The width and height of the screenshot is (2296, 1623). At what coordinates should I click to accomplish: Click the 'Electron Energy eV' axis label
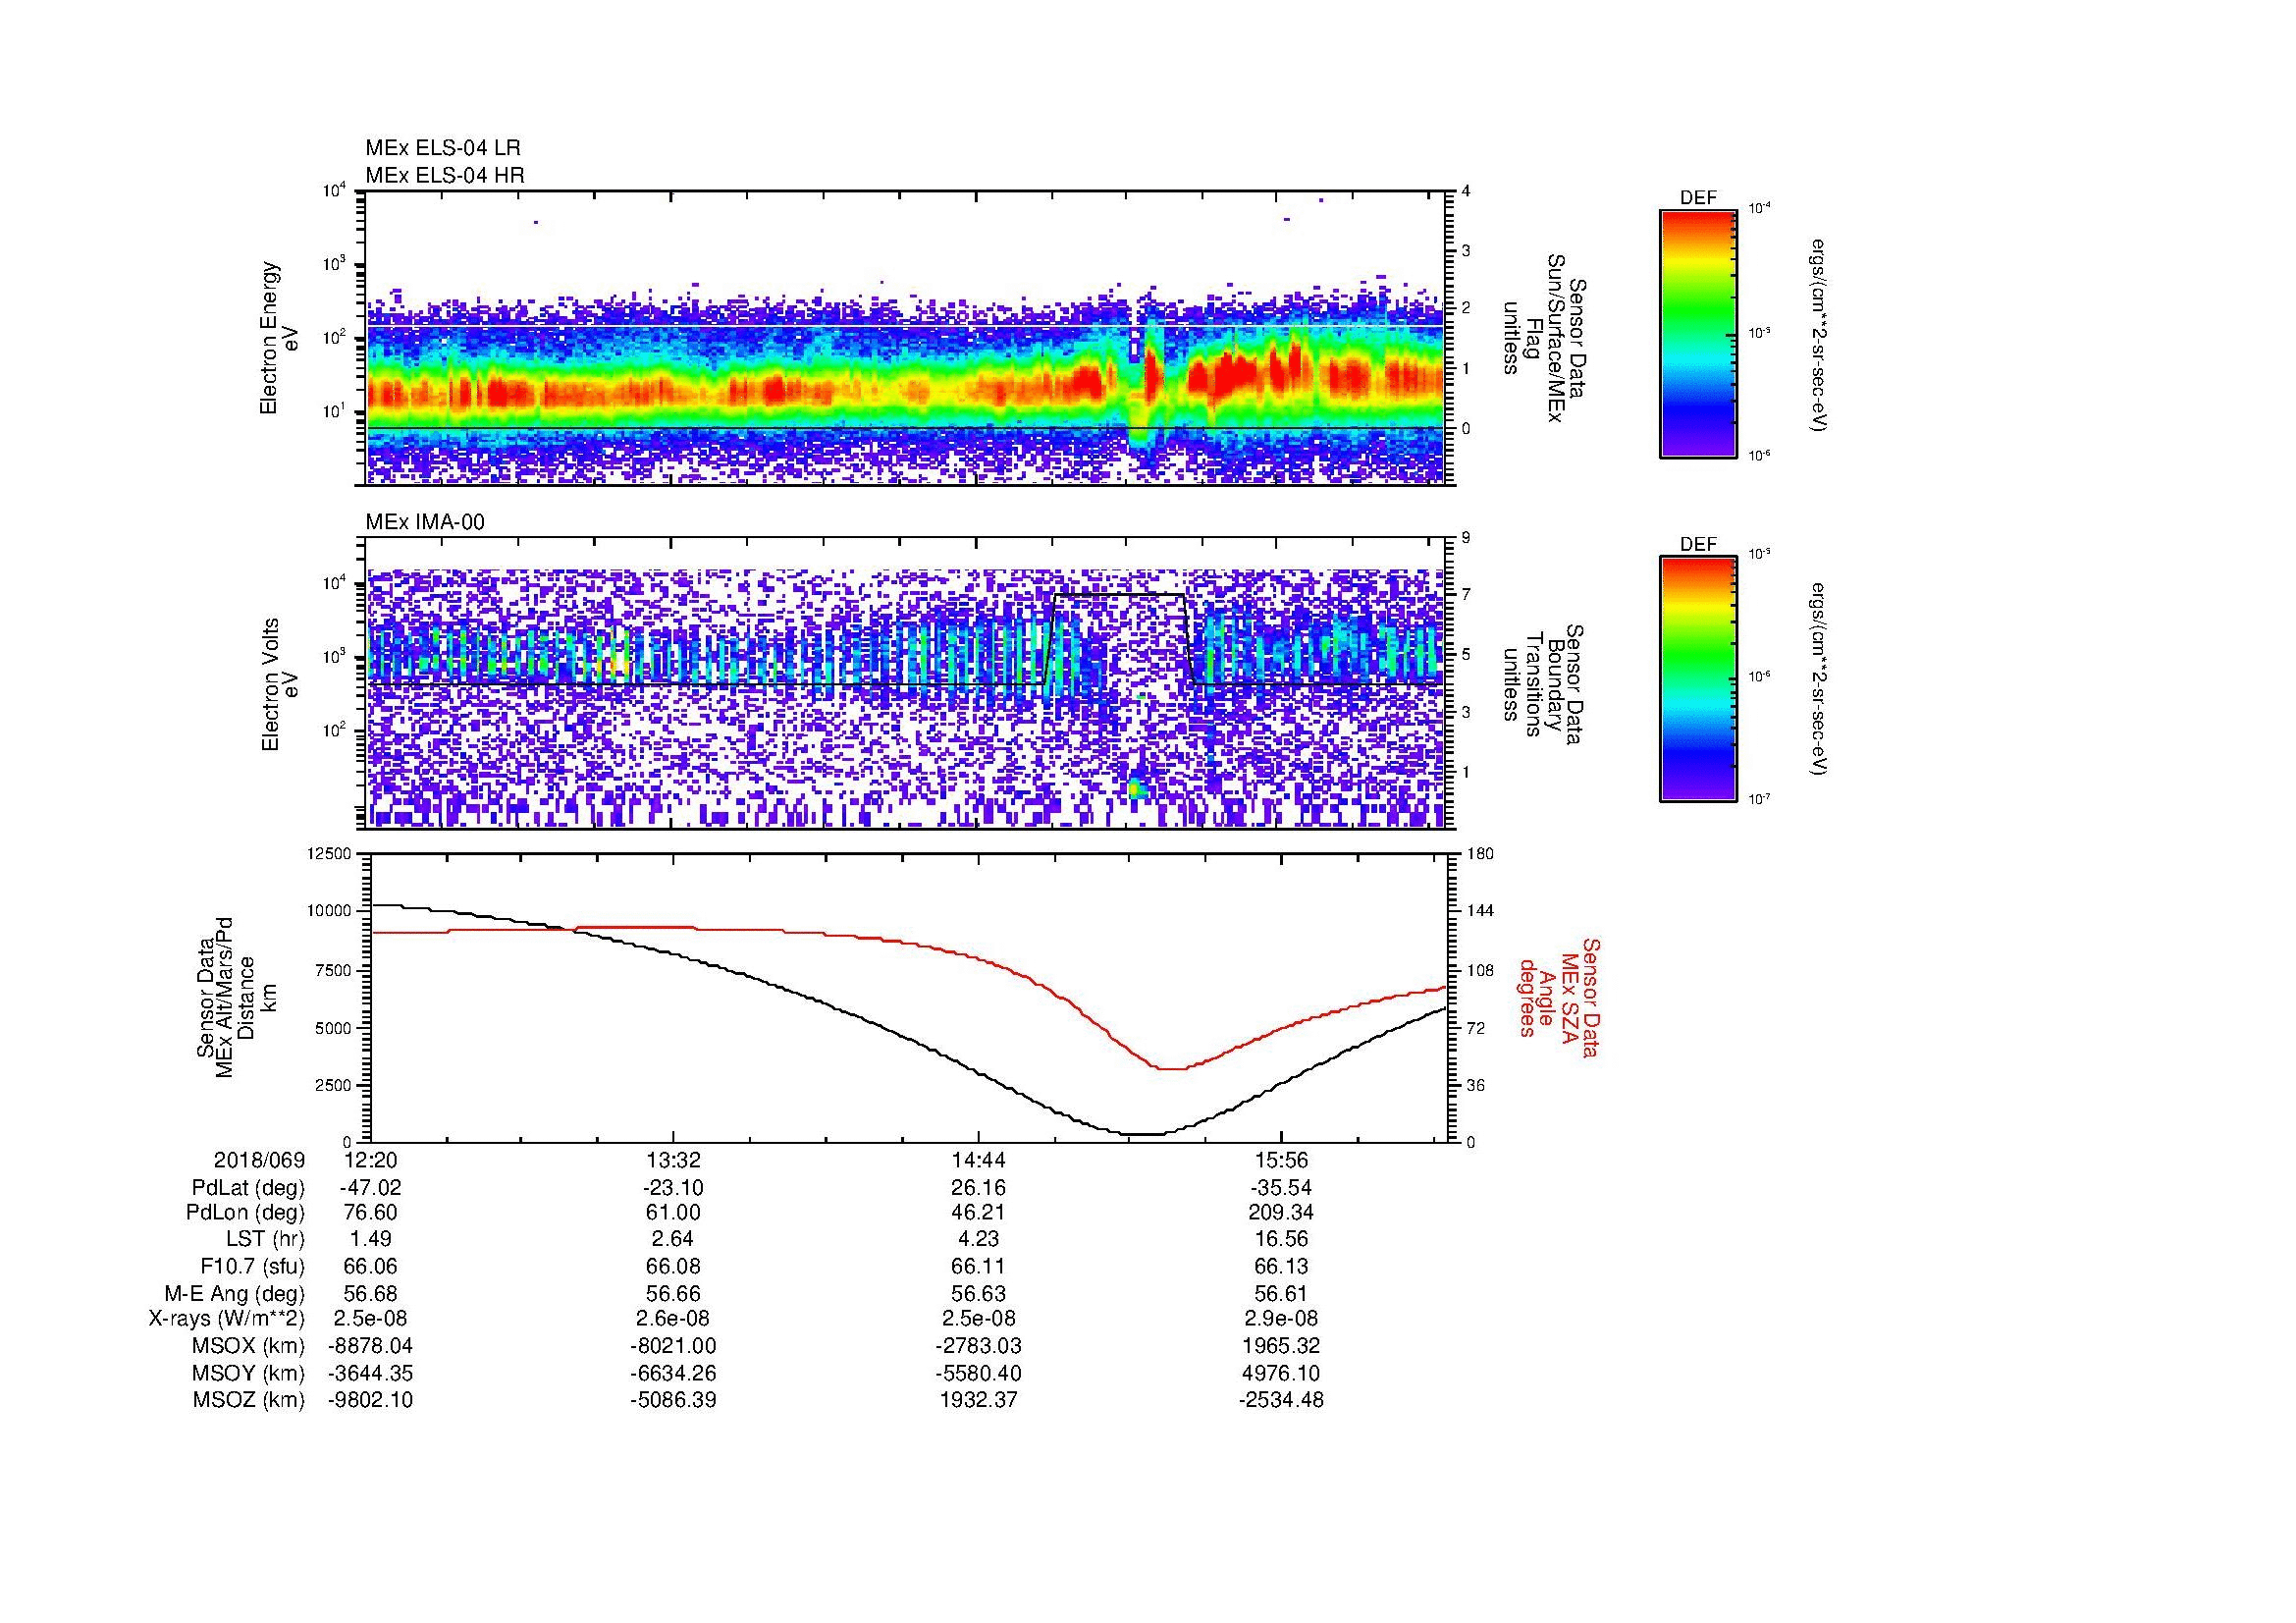tap(280, 338)
